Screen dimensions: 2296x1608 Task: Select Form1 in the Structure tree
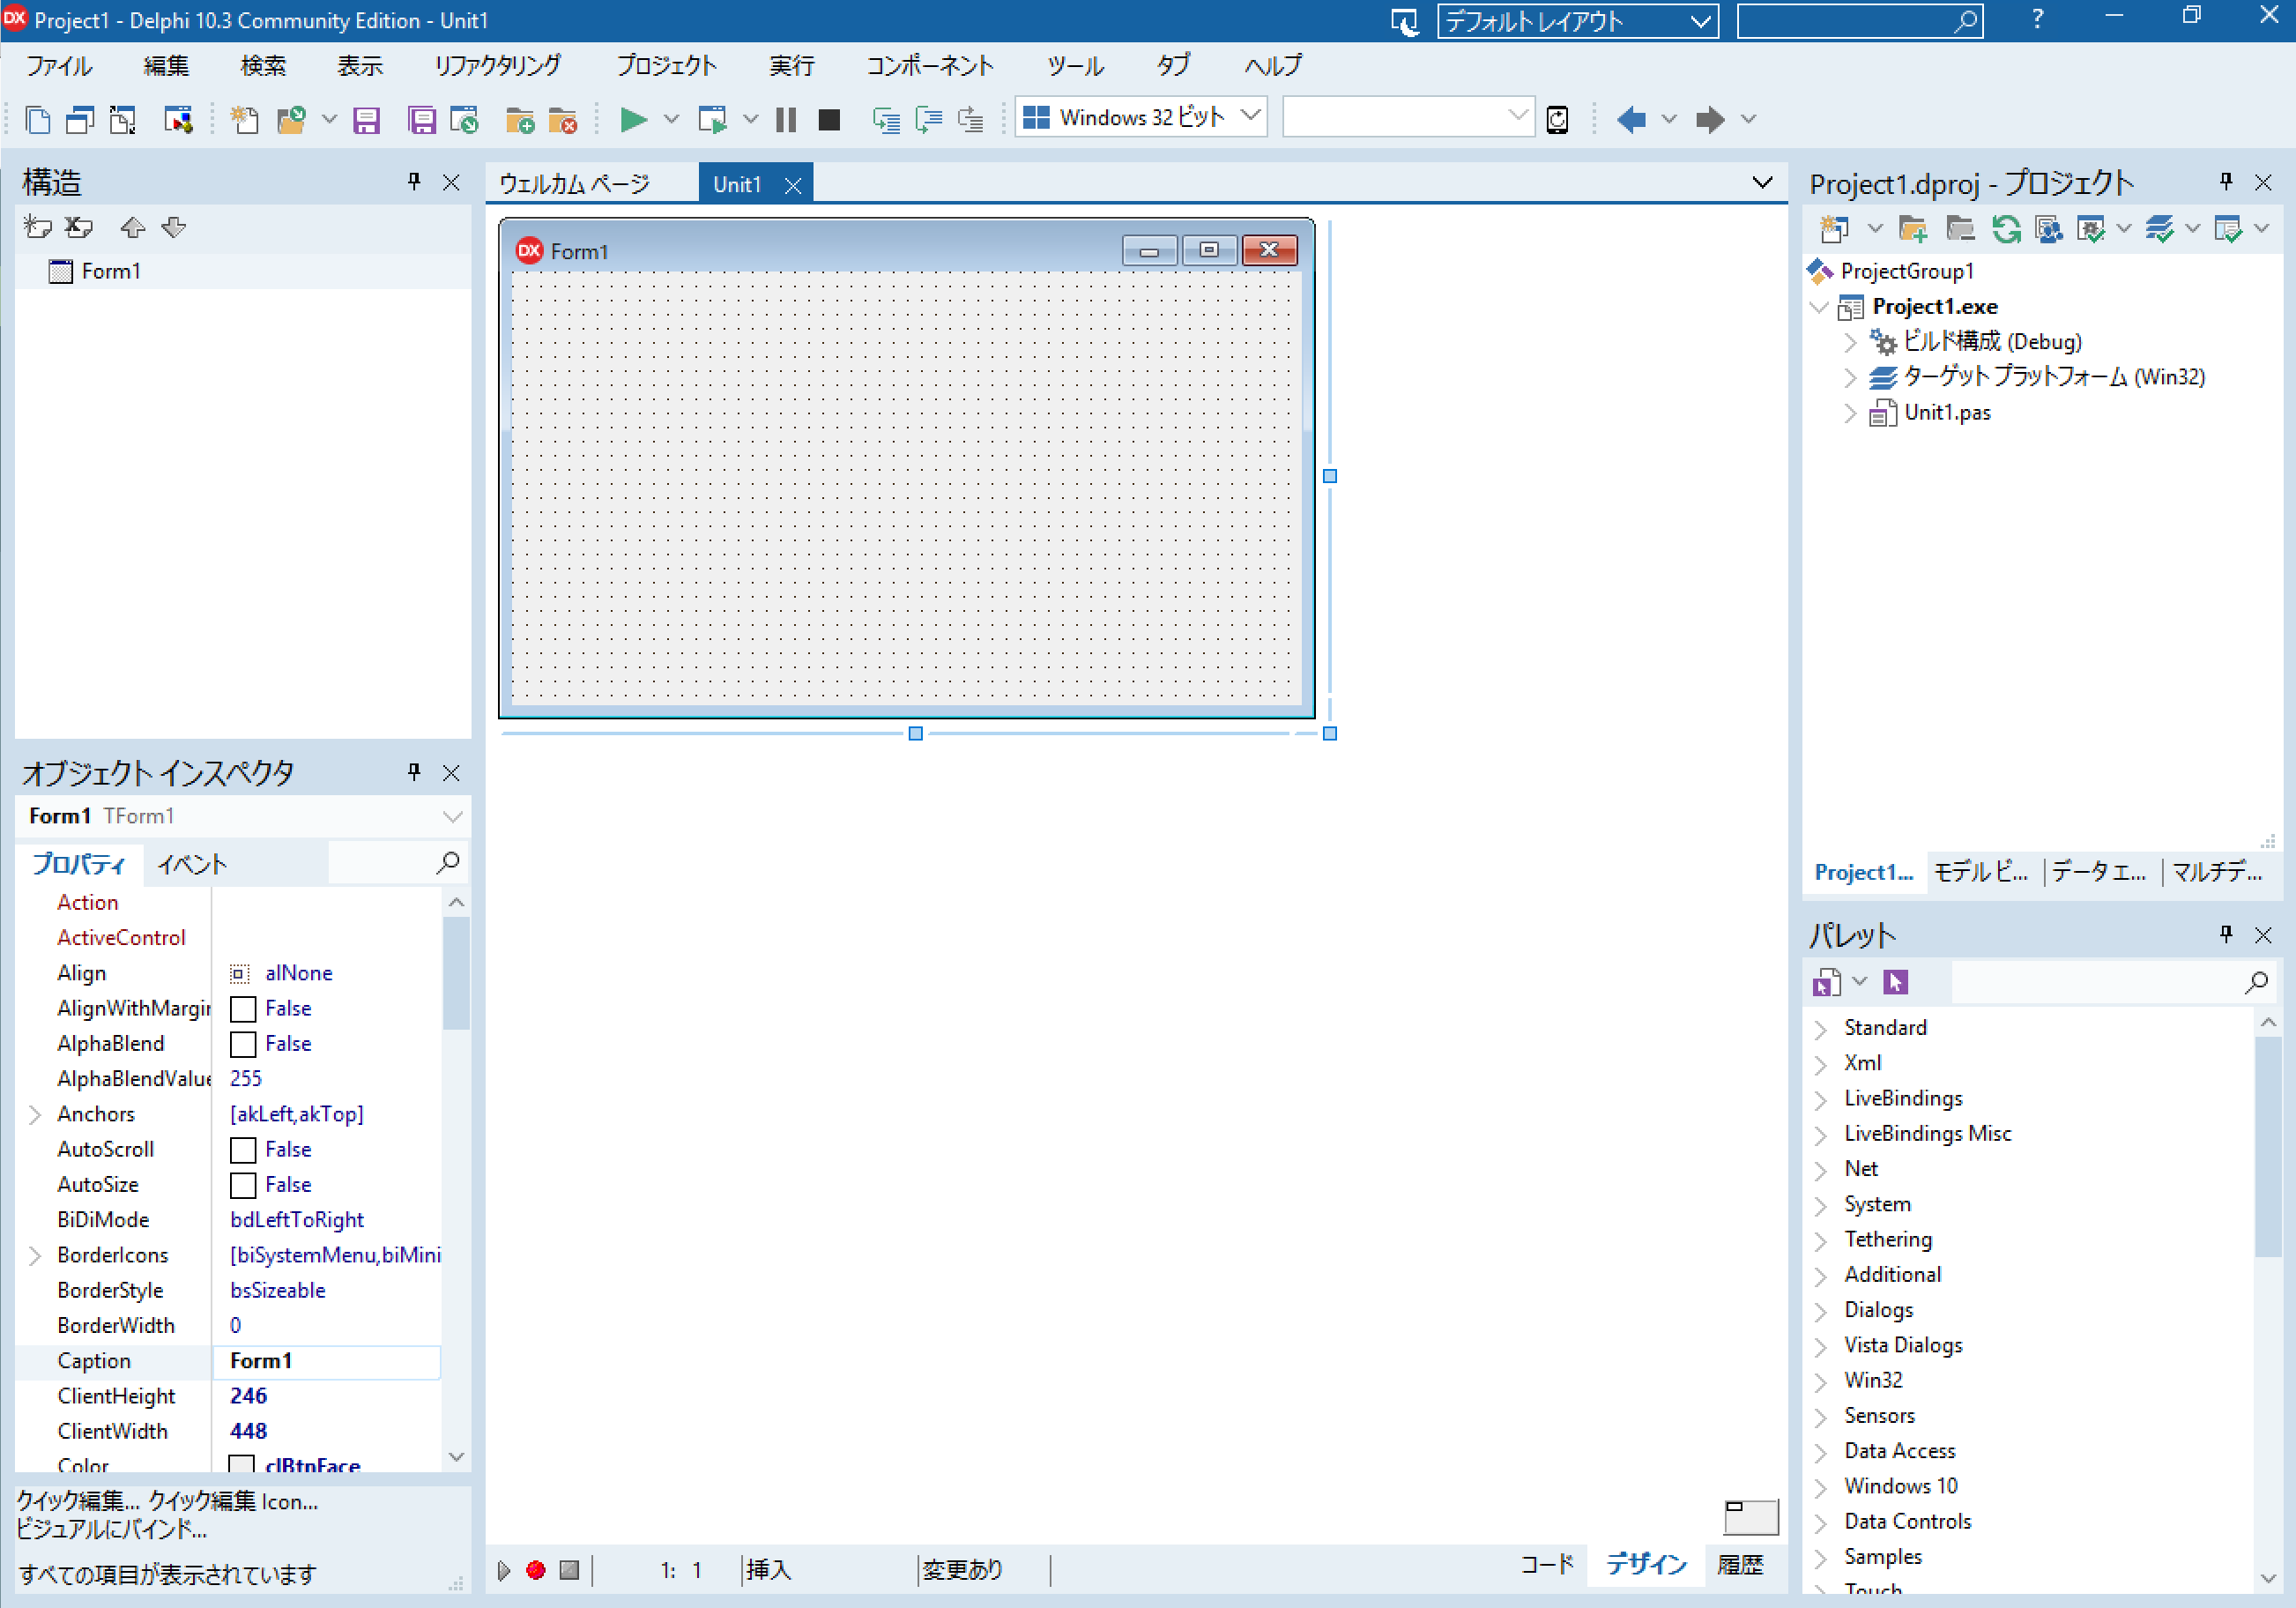point(111,271)
